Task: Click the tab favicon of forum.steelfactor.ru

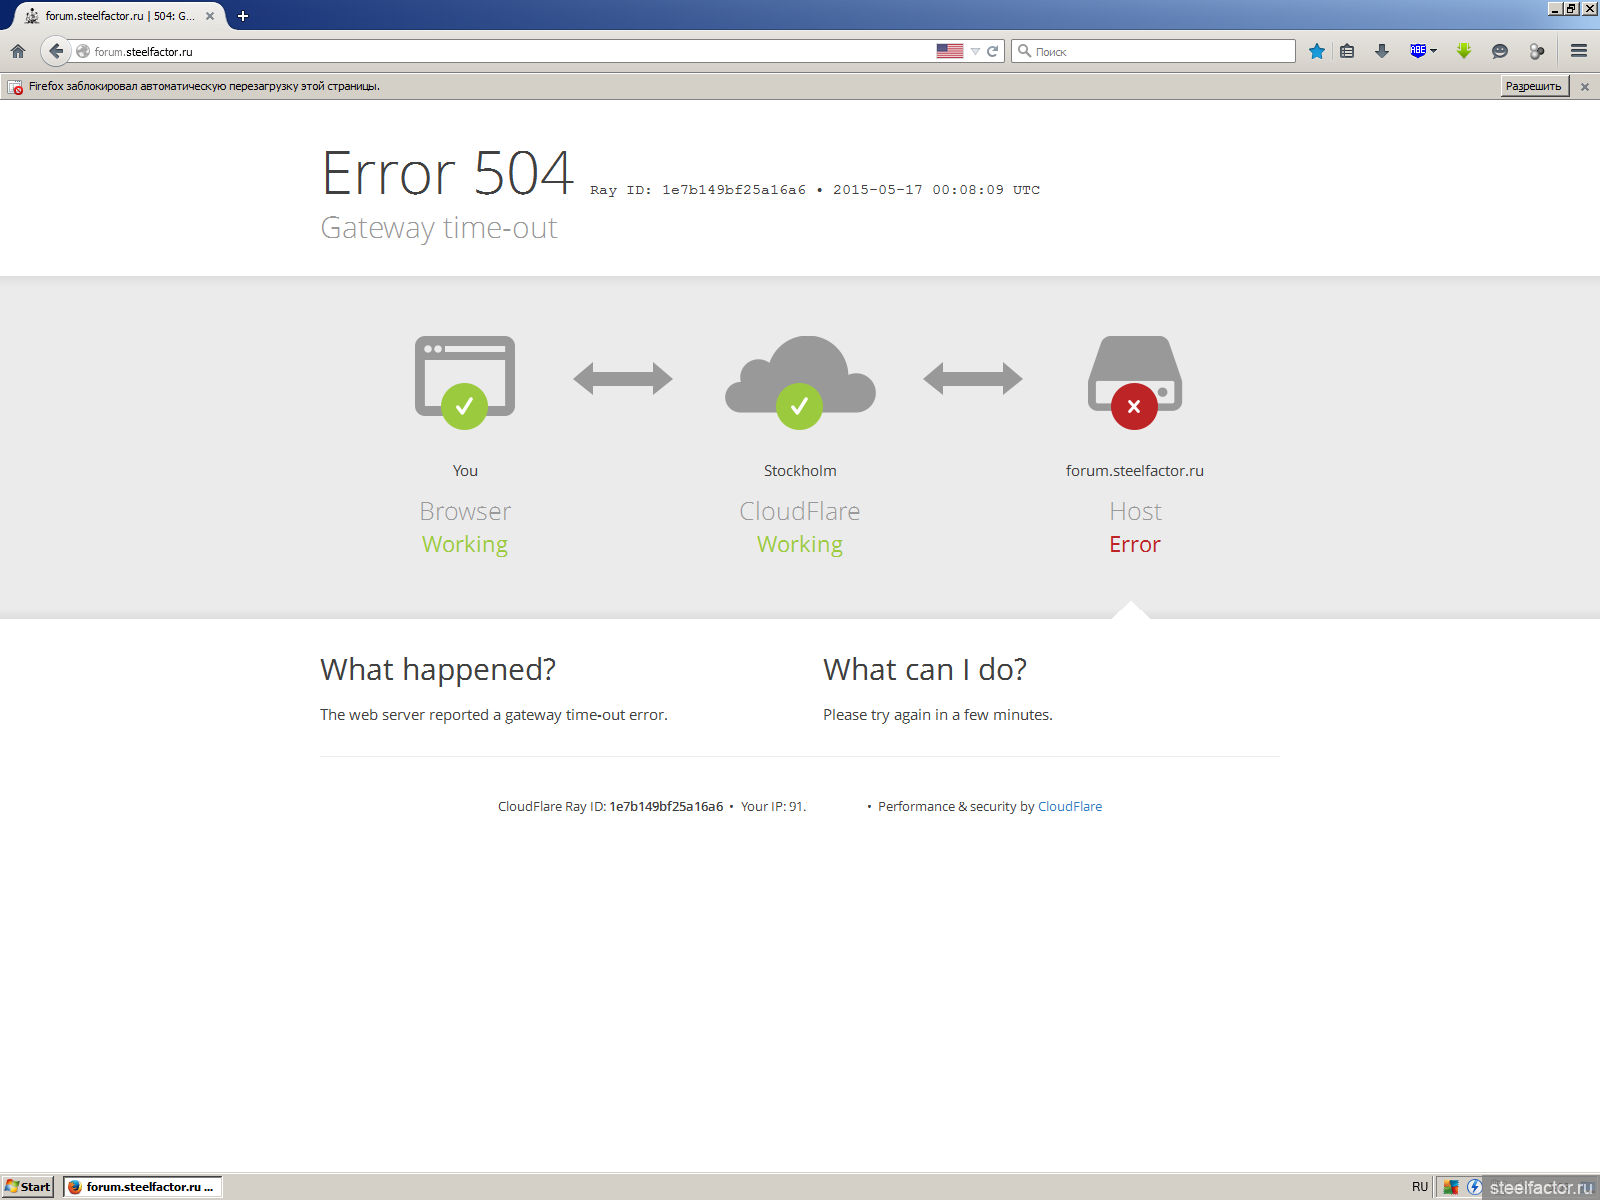Action: [32, 16]
